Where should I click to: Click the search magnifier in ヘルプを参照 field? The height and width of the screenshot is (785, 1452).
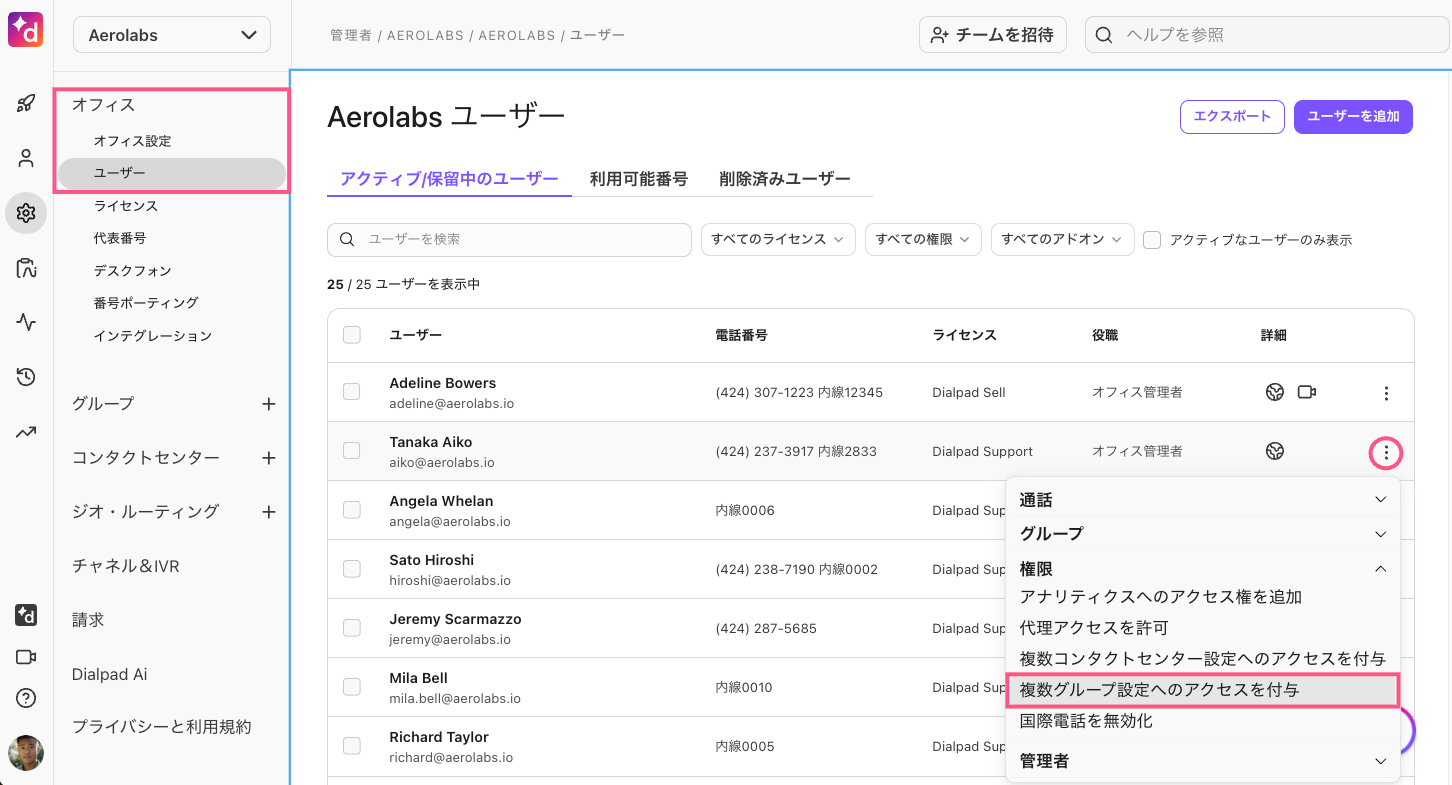pos(1104,35)
